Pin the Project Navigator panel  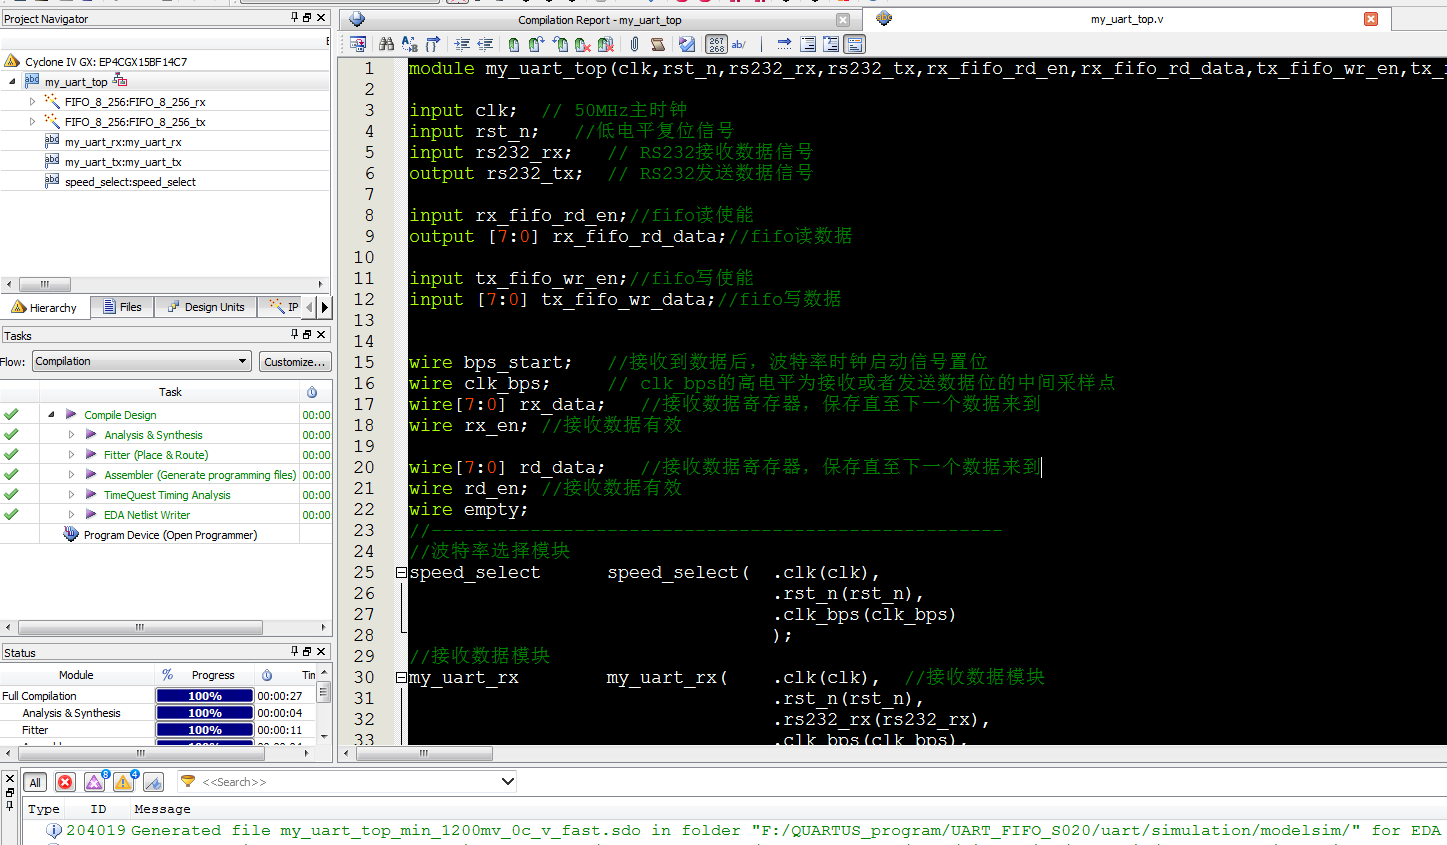click(x=294, y=18)
